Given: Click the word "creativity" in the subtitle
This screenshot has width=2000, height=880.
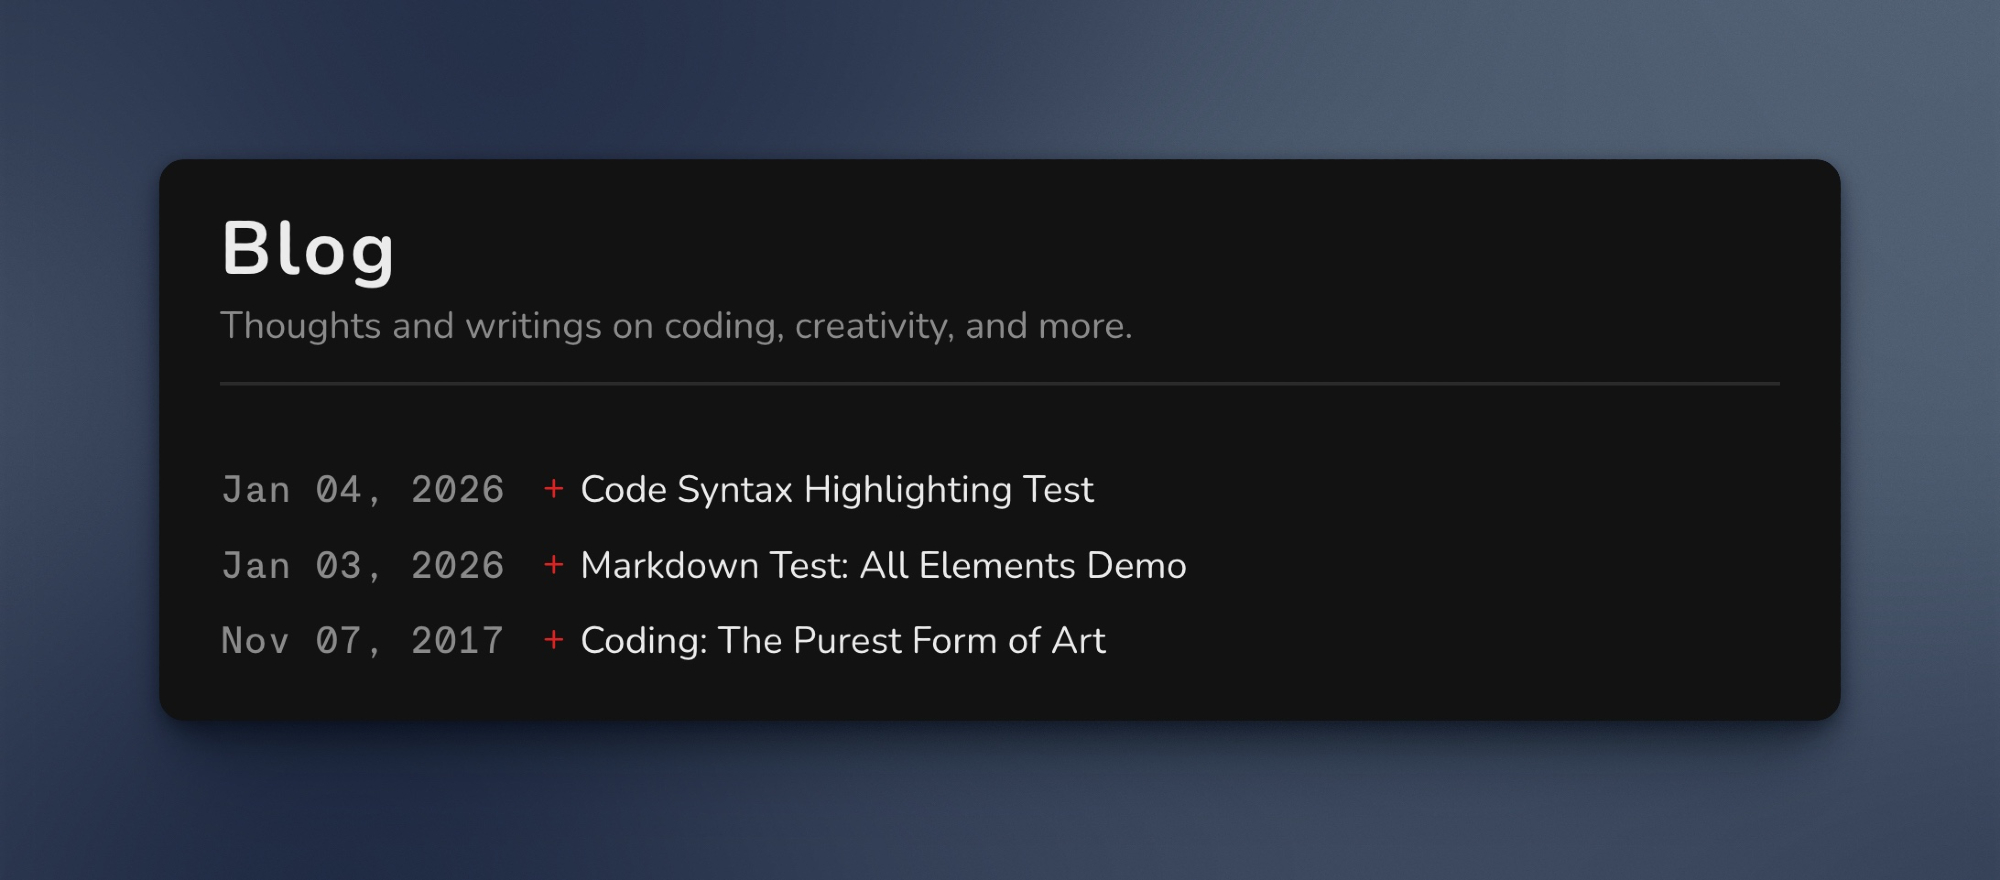Looking at the screenshot, I should click(x=874, y=326).
